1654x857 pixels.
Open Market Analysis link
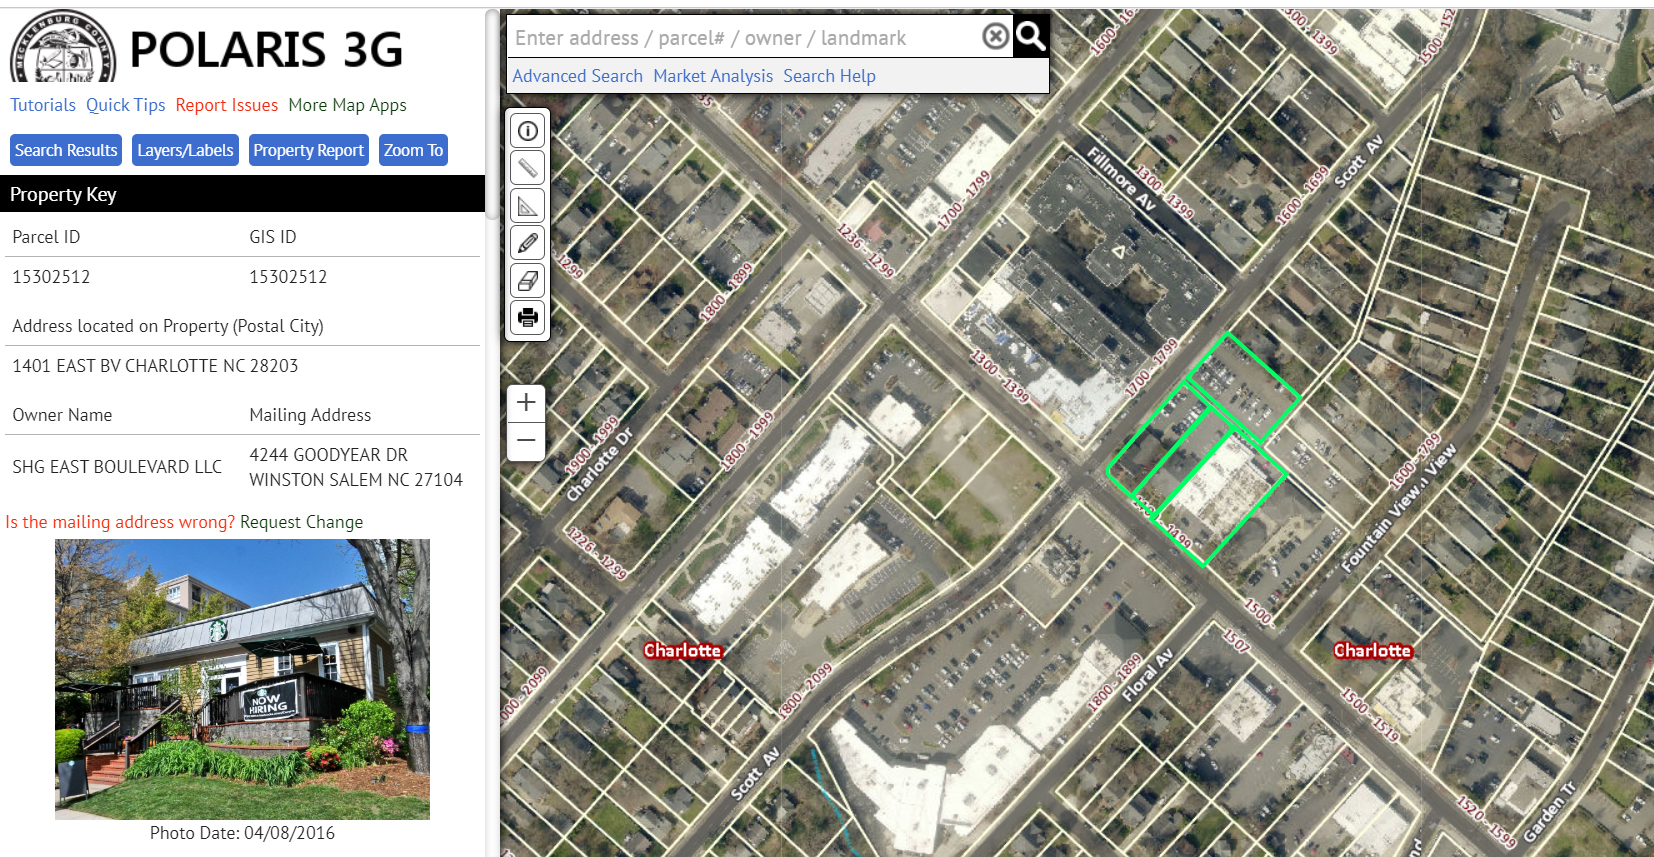[x=713, y=76]
